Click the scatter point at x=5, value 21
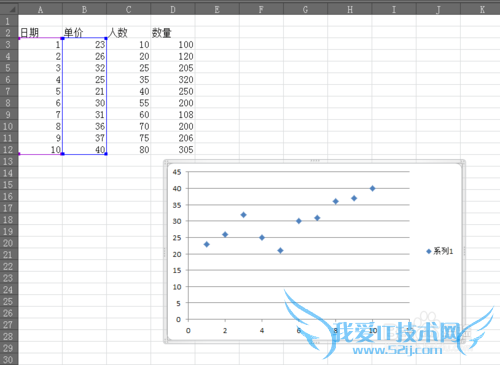The width and height of the screenshot is (500, 365). click(x=280, y=250)
